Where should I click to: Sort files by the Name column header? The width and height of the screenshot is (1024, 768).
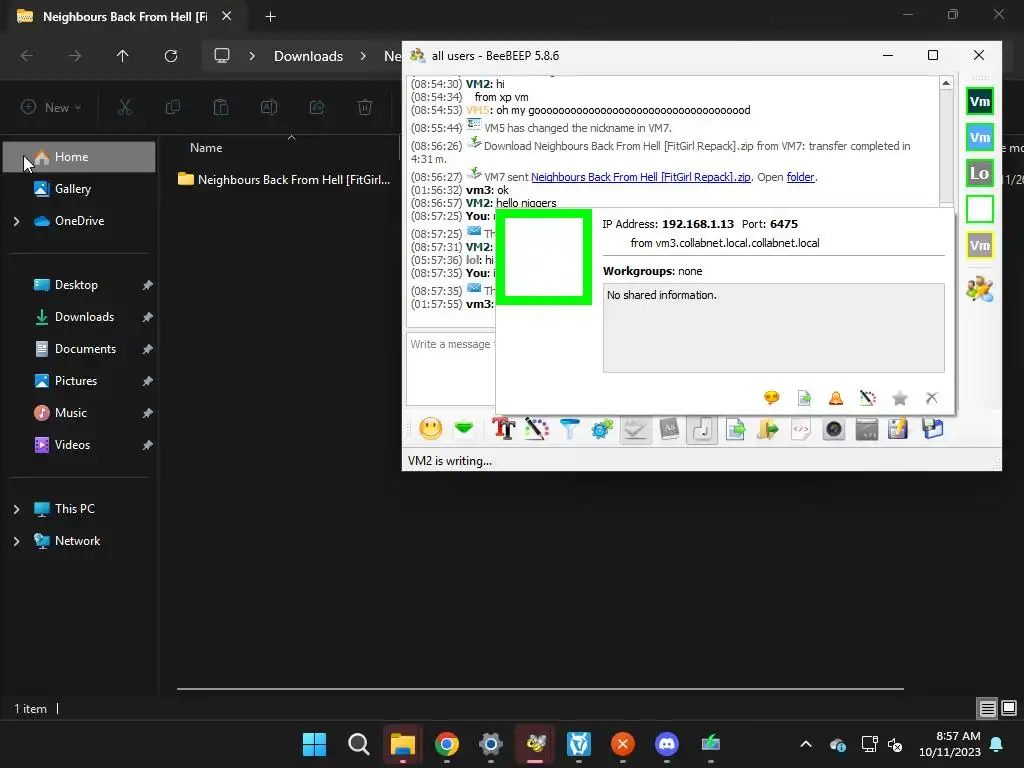click(x=206, y=148)
